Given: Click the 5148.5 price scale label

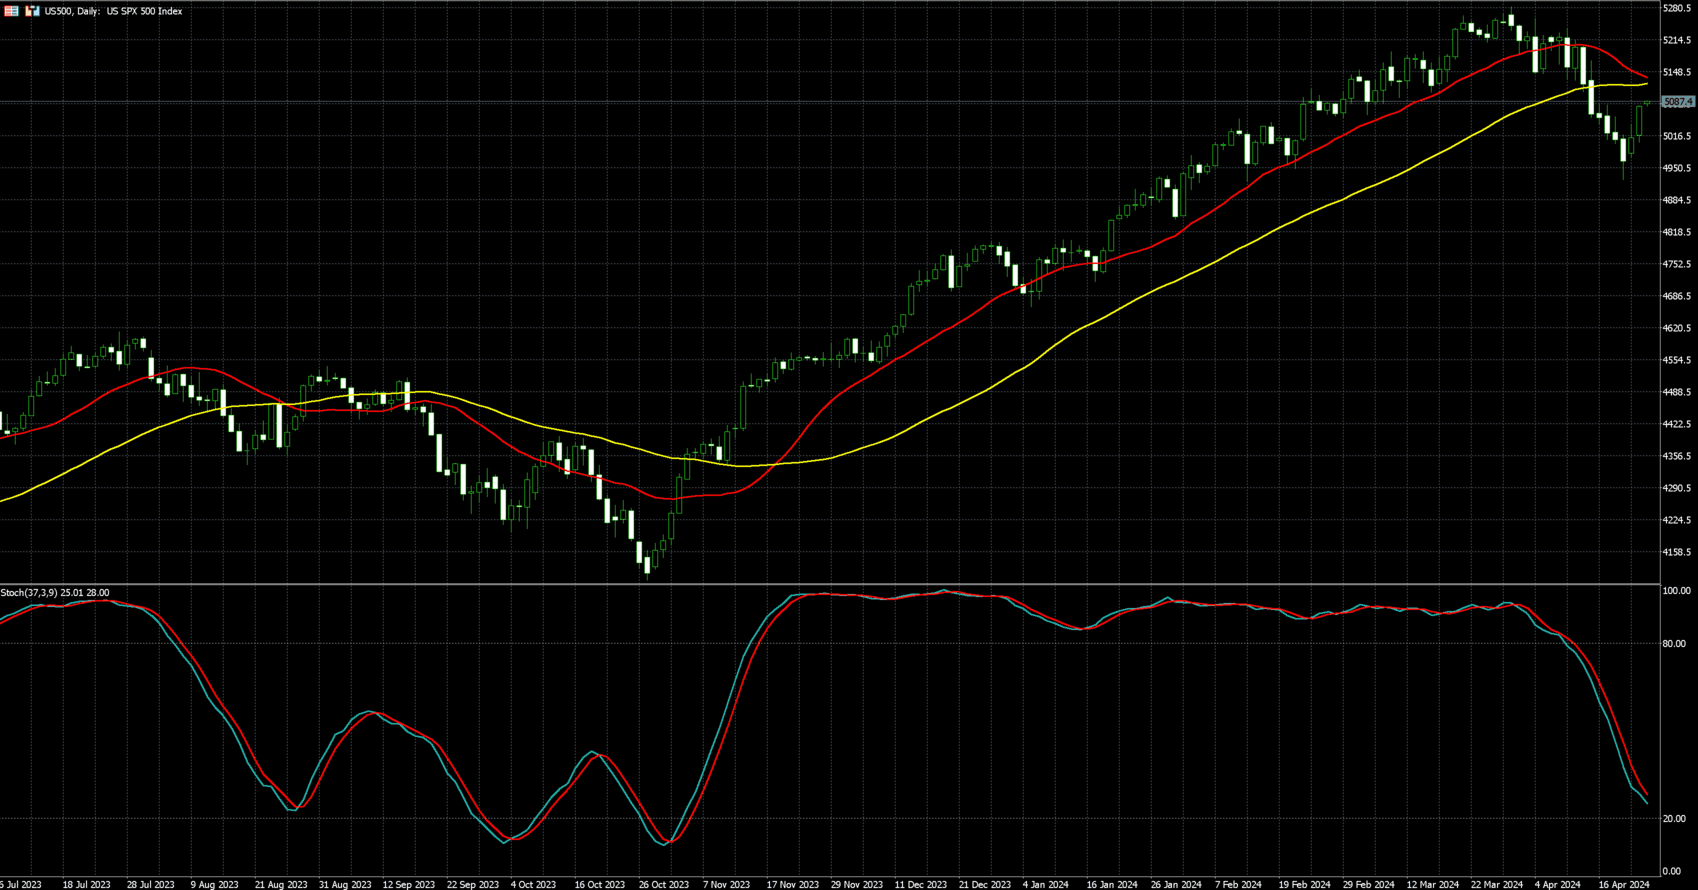Looking at the screenshot, I should [1677, 72].
